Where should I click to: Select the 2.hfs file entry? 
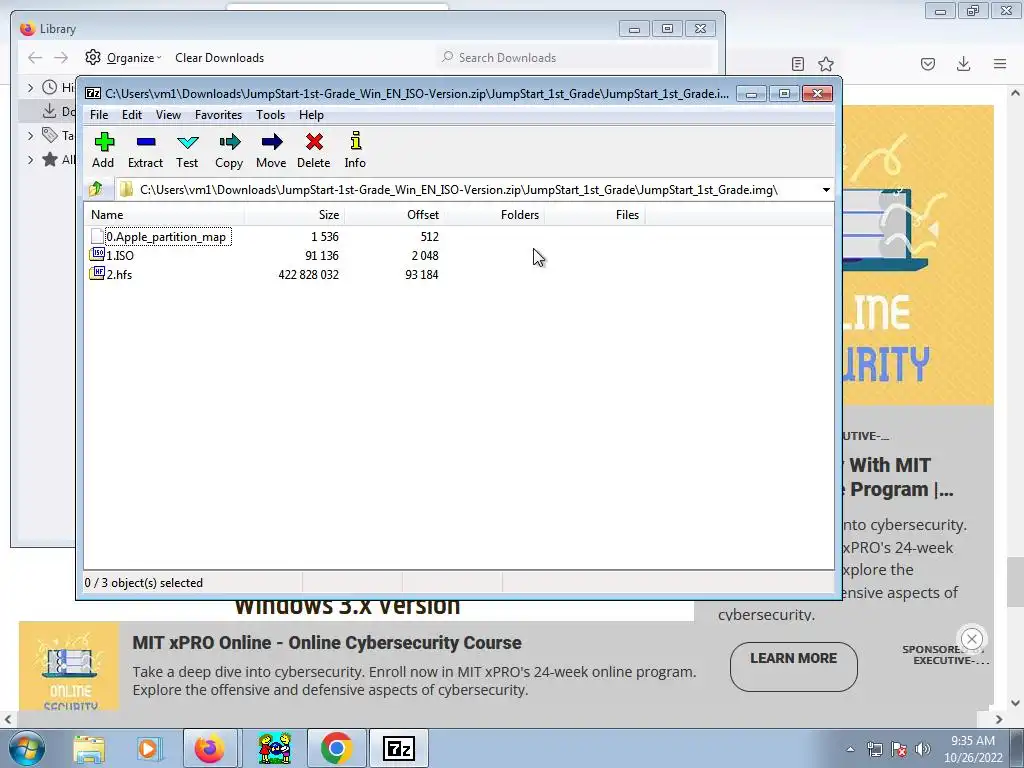click(120, 274)
